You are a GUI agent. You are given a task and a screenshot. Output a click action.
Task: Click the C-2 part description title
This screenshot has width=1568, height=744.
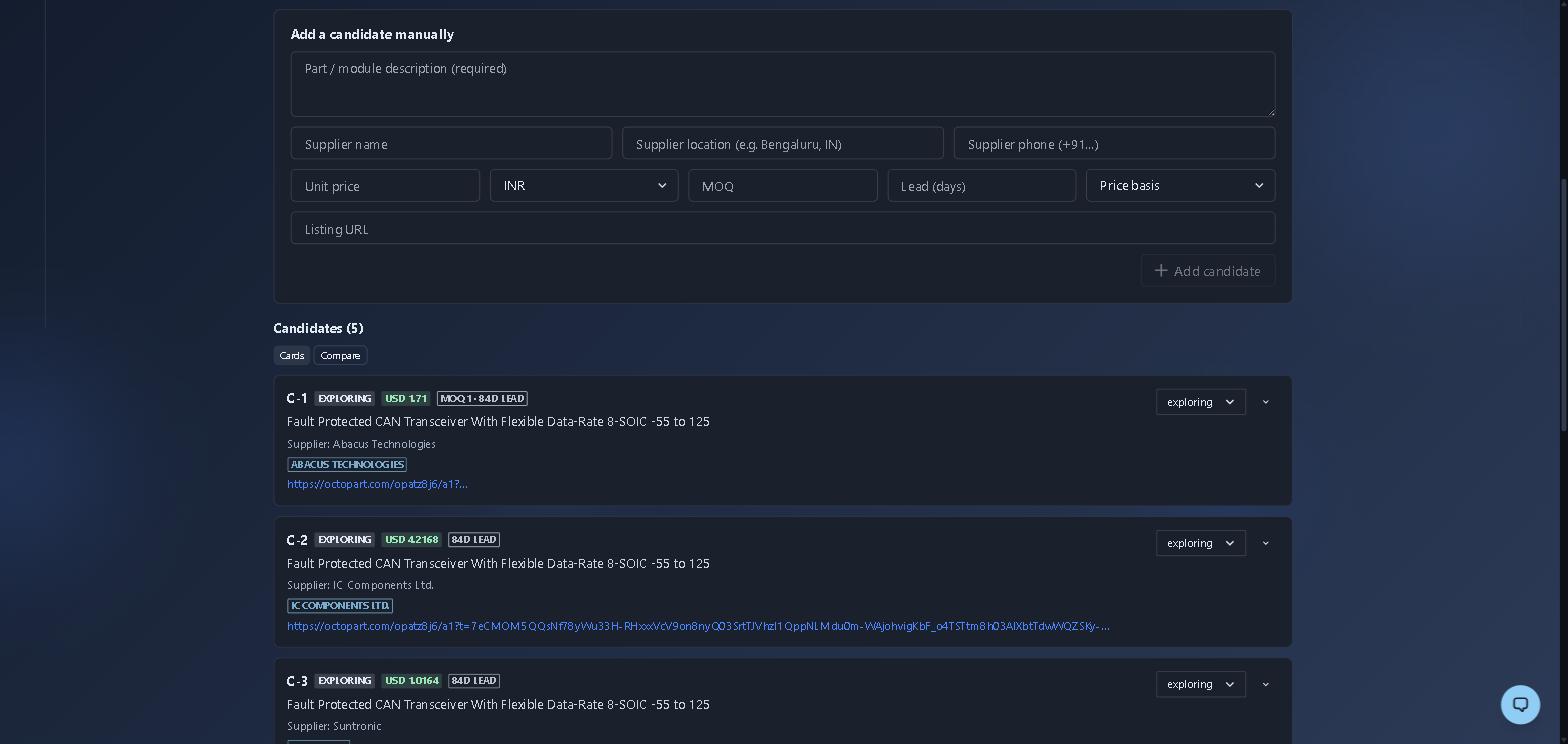[x=498, y=564]
